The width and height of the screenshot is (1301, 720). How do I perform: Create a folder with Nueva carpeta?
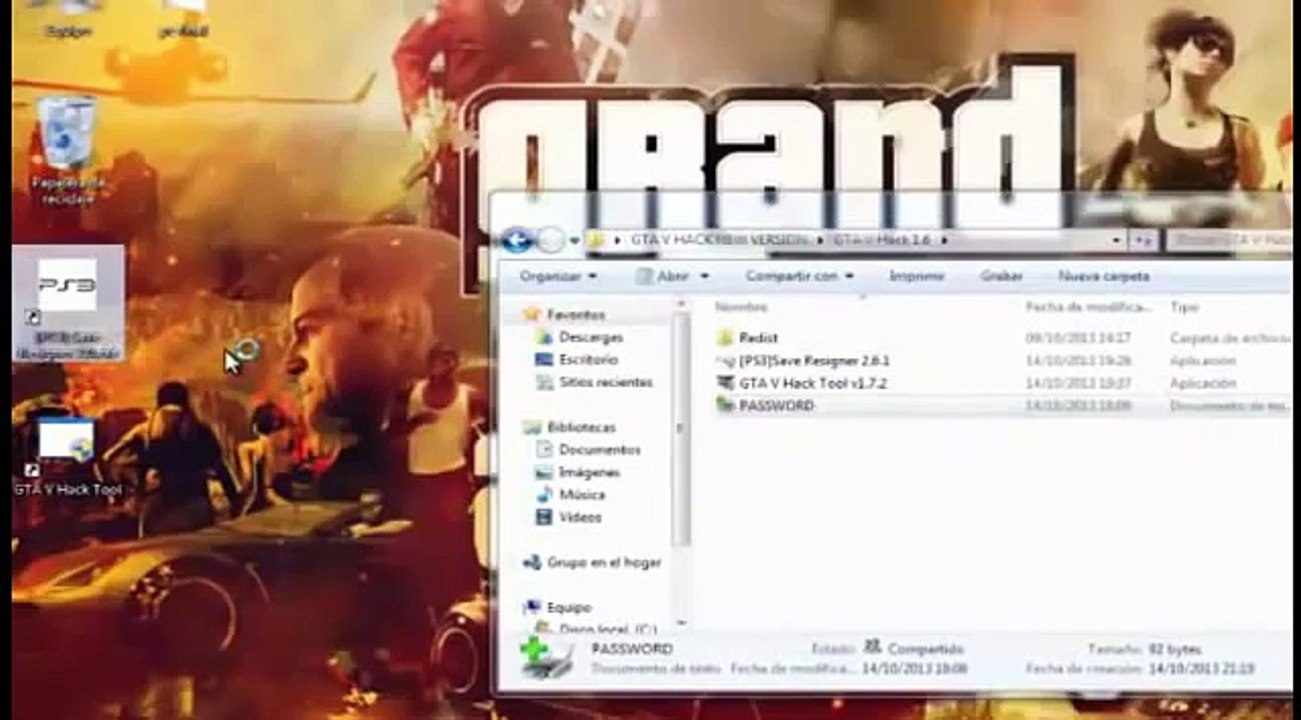1103,276
